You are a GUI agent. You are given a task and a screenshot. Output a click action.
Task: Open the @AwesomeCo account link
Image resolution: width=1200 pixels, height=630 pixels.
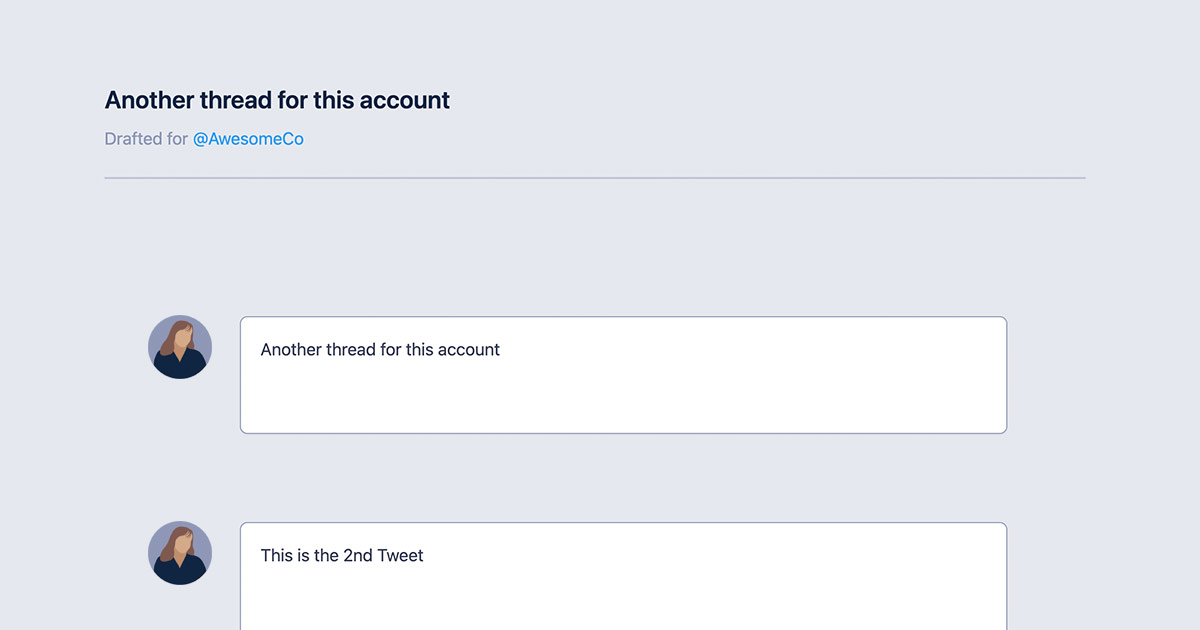[248, 139]
